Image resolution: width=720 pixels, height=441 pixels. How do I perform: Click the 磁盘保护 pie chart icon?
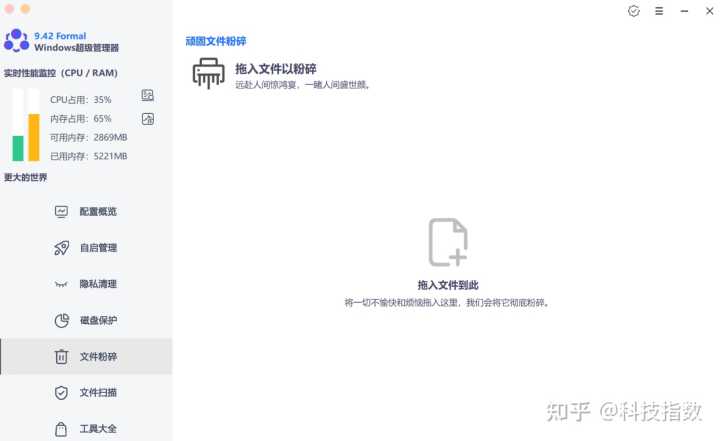coord(62,320)
